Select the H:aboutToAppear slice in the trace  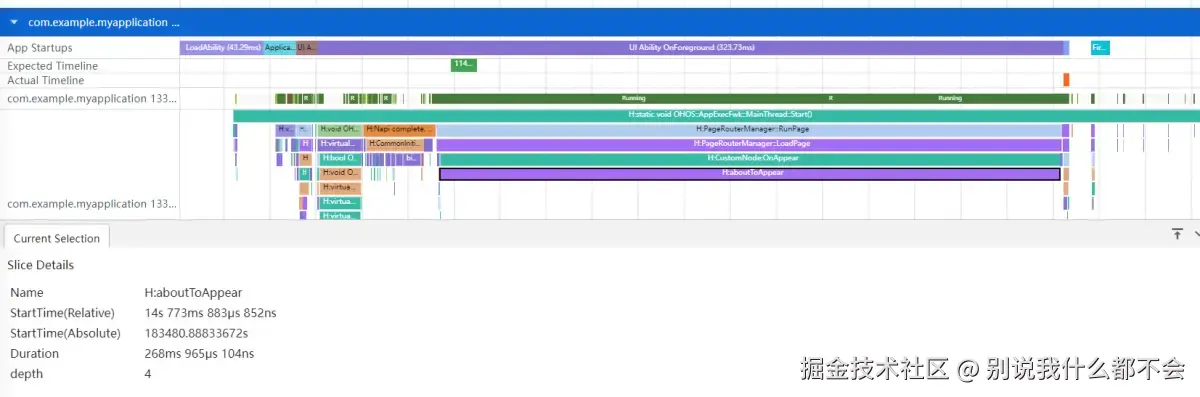point(749,173)
